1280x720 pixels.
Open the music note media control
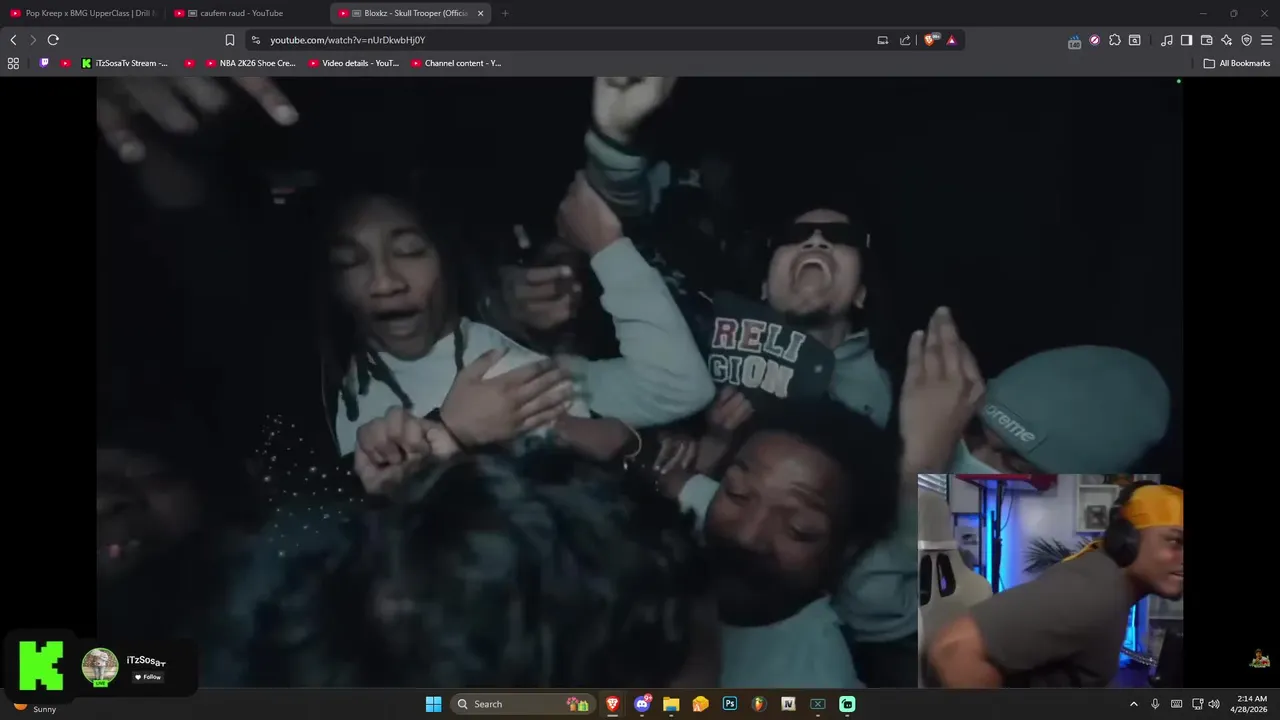click(1166, 40)
